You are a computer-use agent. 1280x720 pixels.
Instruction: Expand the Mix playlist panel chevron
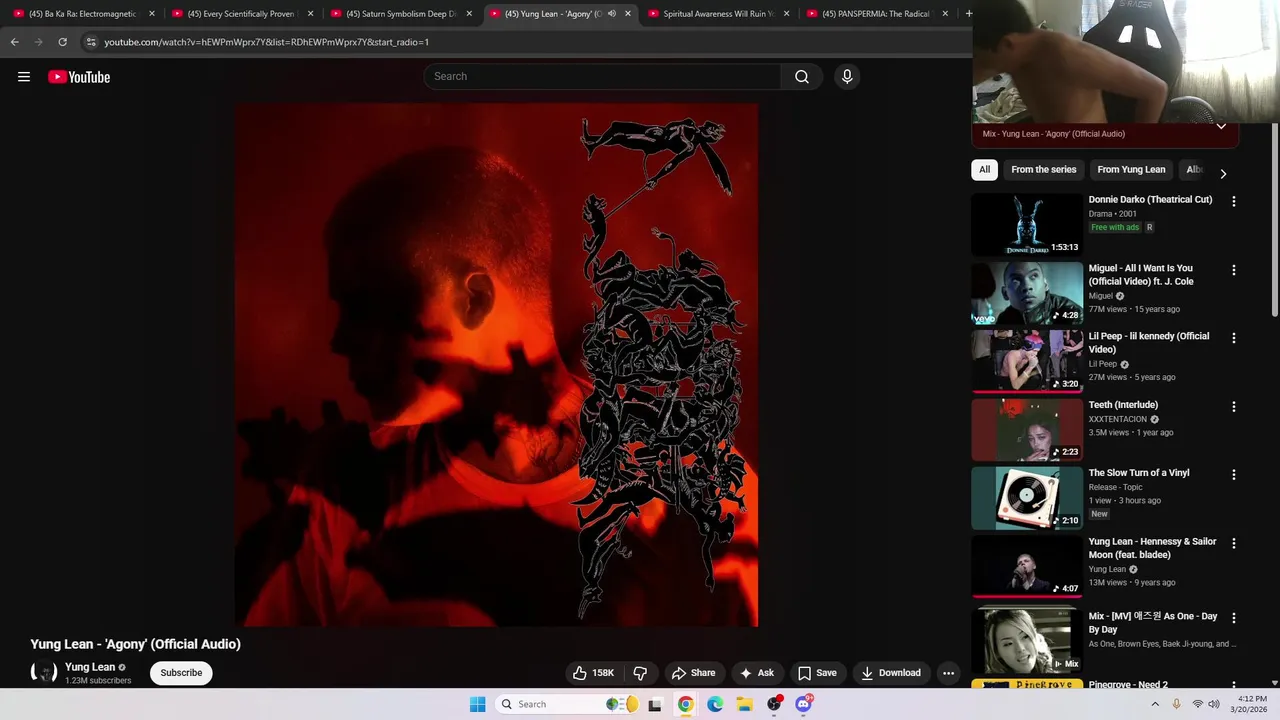[x=1221, y=127]
